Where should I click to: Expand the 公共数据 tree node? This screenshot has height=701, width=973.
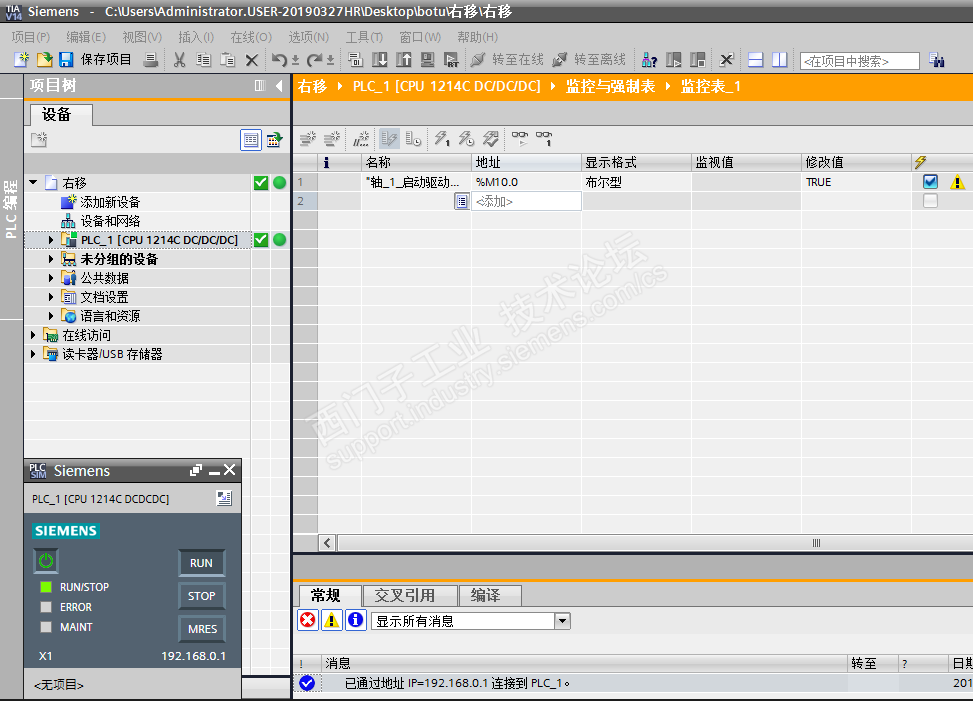coord(51,278)
